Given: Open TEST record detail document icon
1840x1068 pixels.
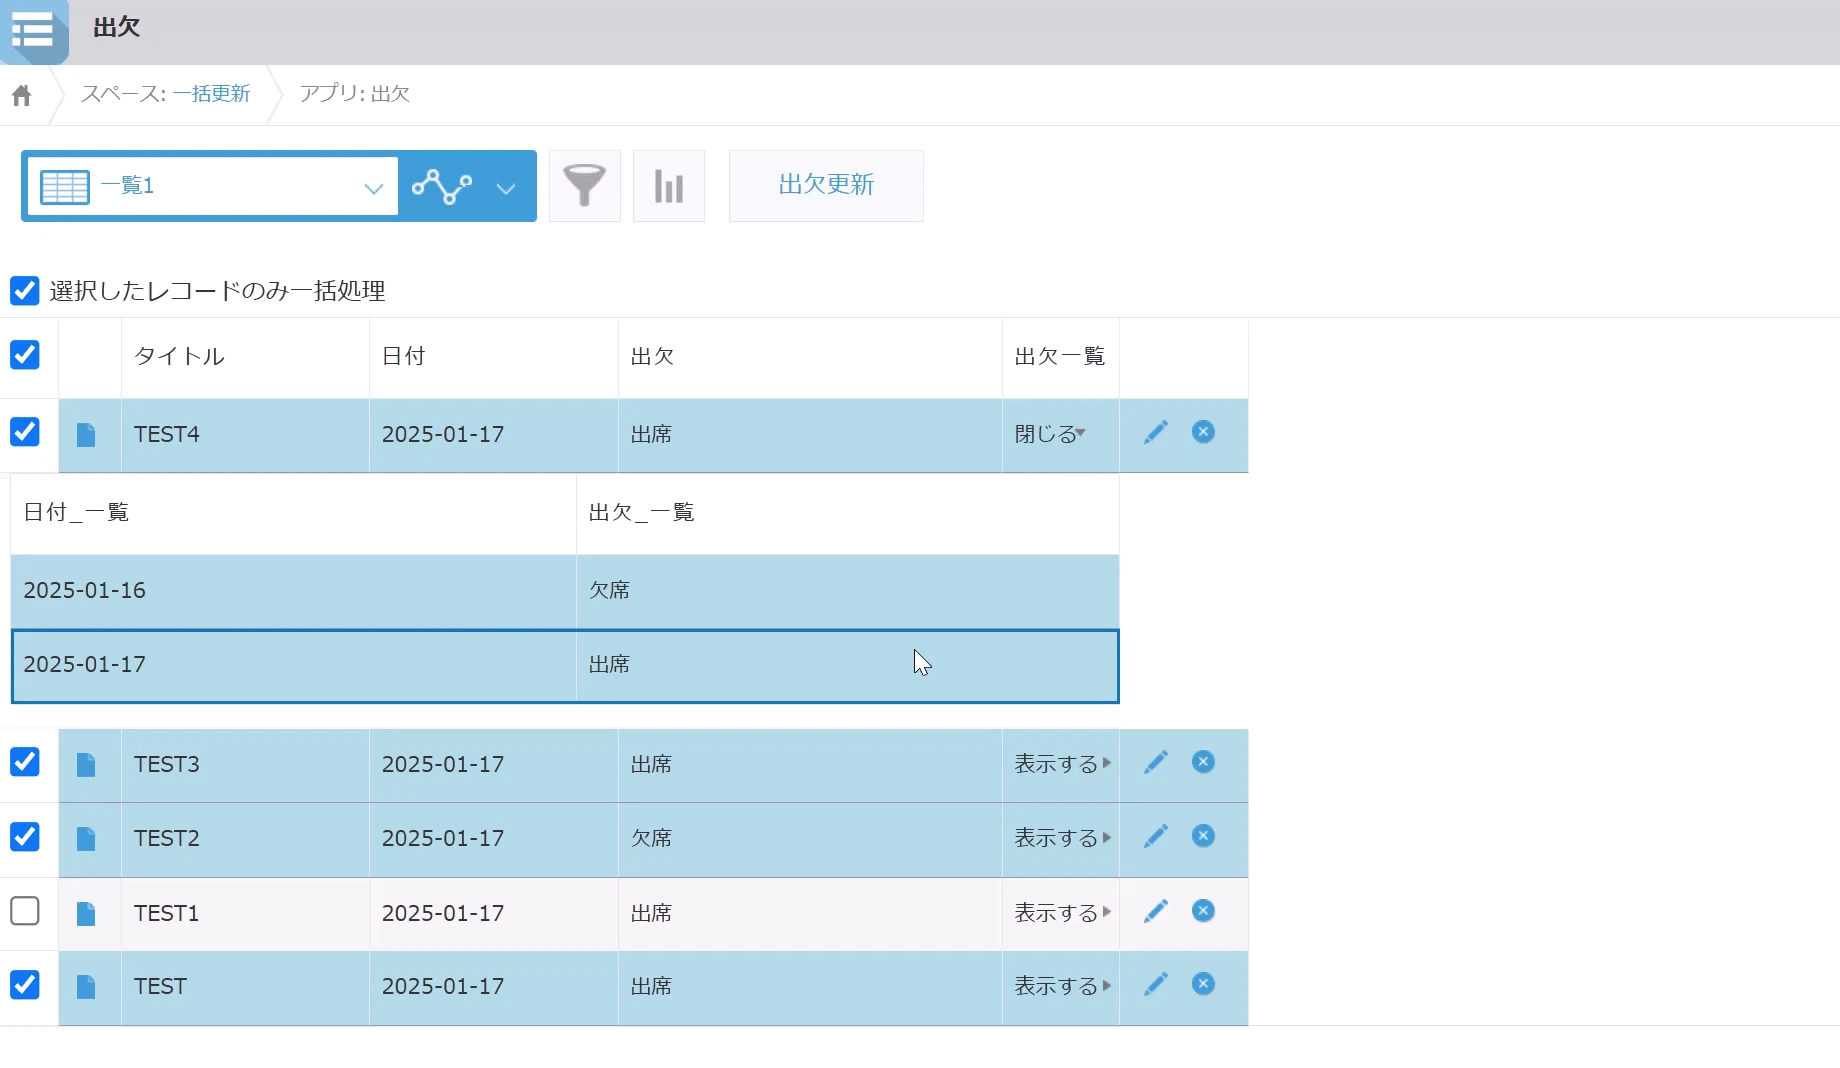Looking at the screenshot, I should point(86,986).
